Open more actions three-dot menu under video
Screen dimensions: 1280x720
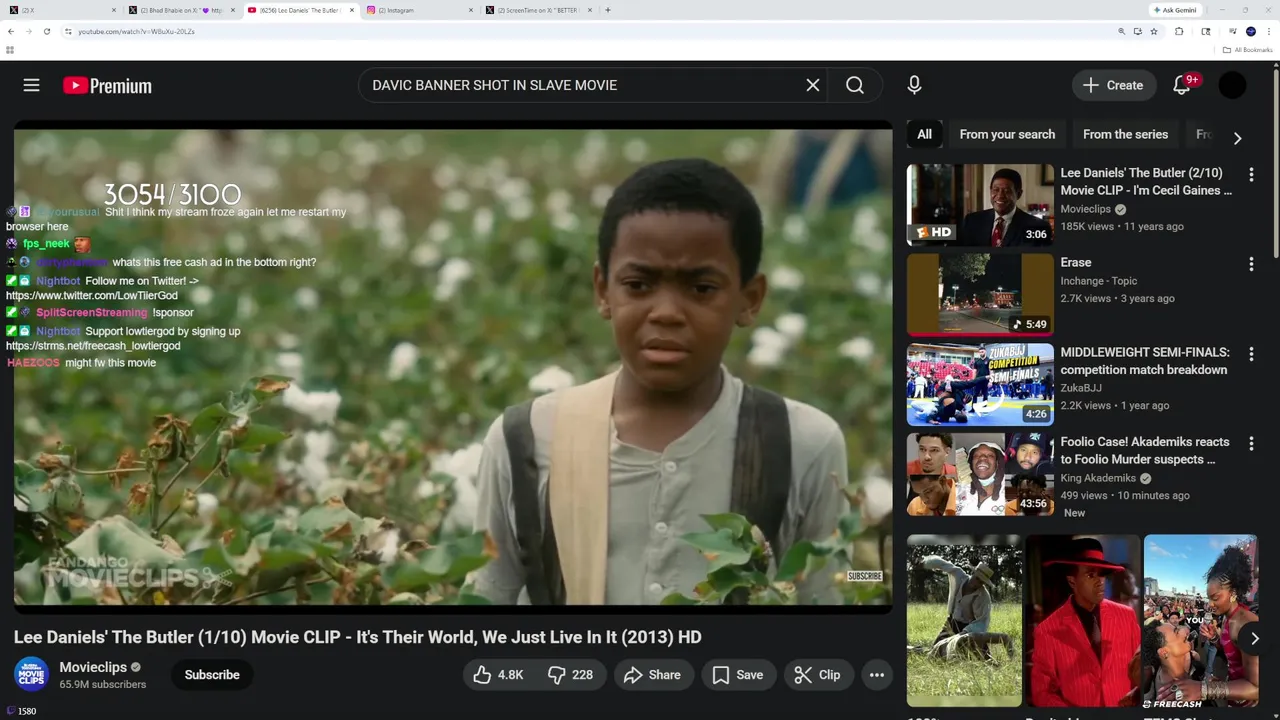877,675
